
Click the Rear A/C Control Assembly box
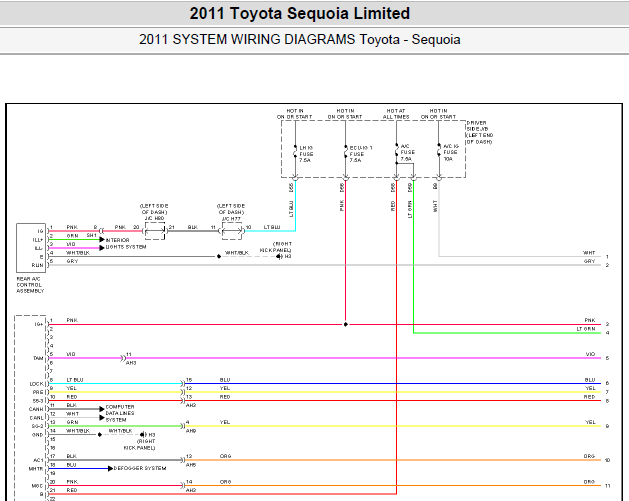pos(31,248)
